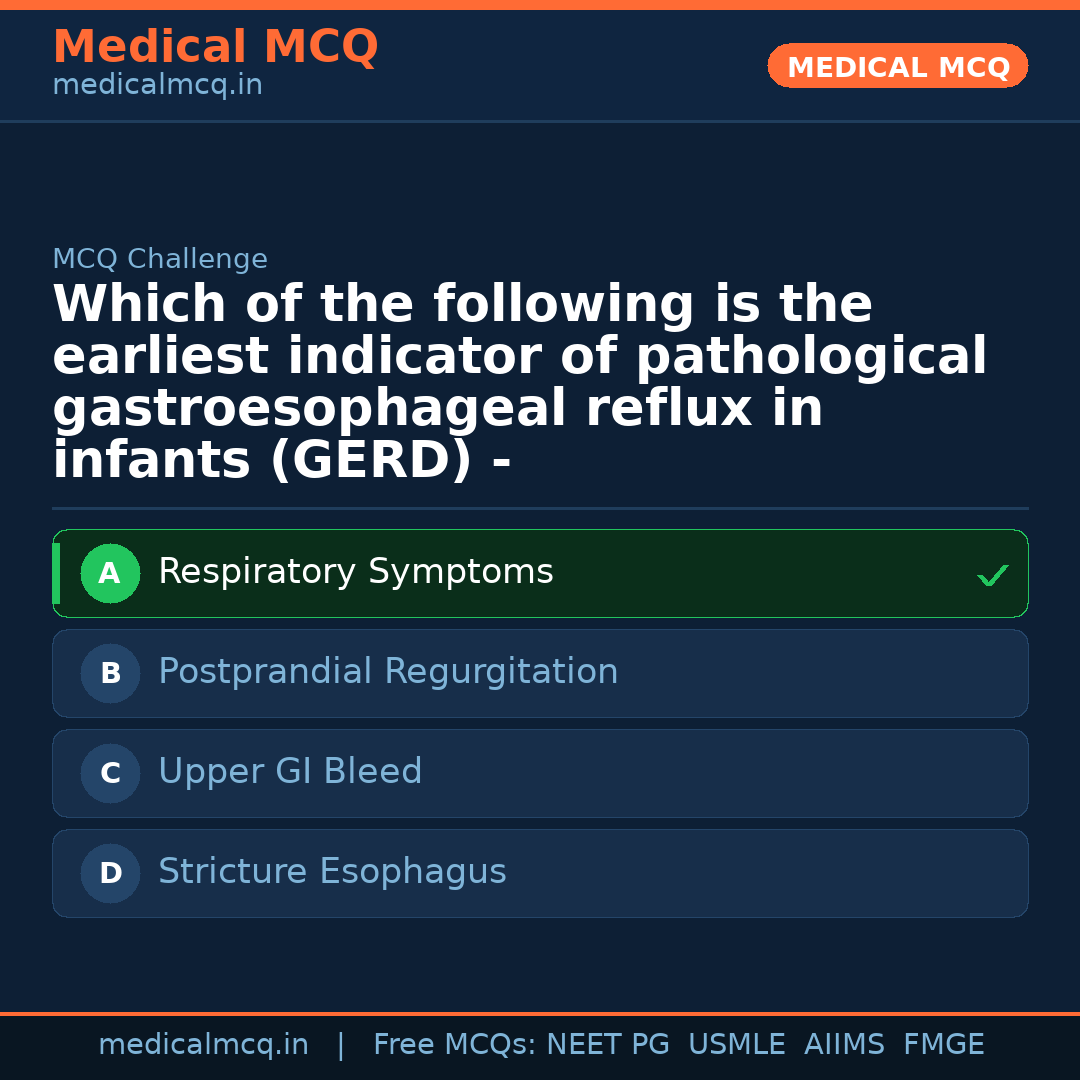Select answer text Upper GI Bleed
Image resolution: width=1080 pixels, height=1080 pixels.
click(x=290, y=772)
